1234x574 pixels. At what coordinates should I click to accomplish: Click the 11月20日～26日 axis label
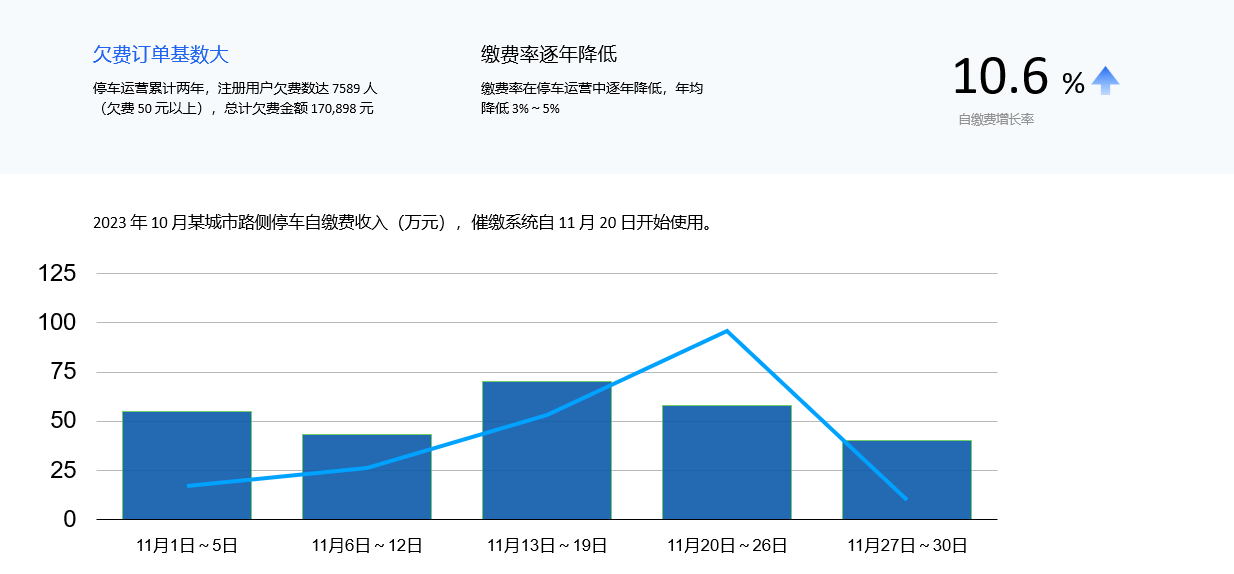727,546
